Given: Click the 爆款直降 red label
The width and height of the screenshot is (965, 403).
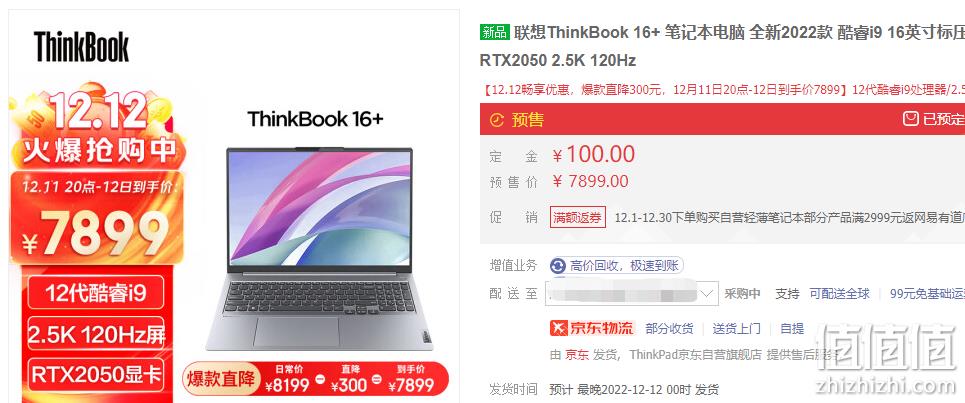Looking at the screenshot, I should point(221,378).
